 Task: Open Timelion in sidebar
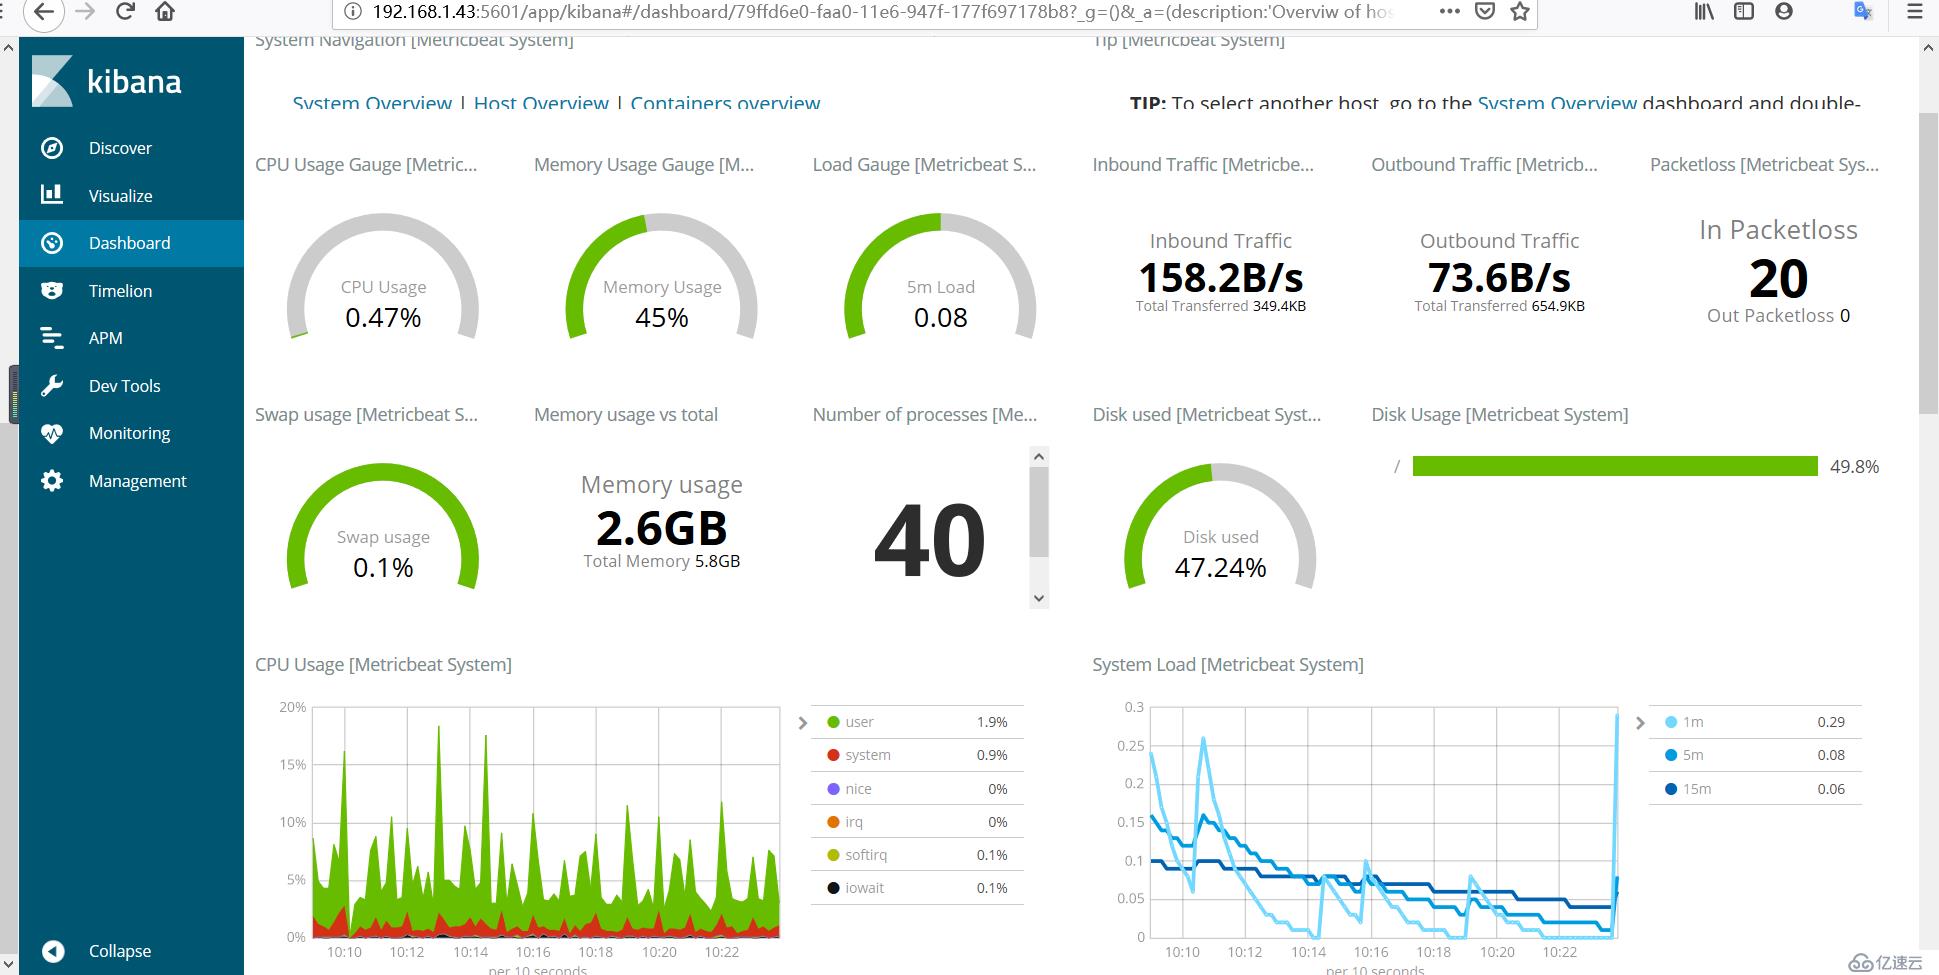click(x=120, y=291)
